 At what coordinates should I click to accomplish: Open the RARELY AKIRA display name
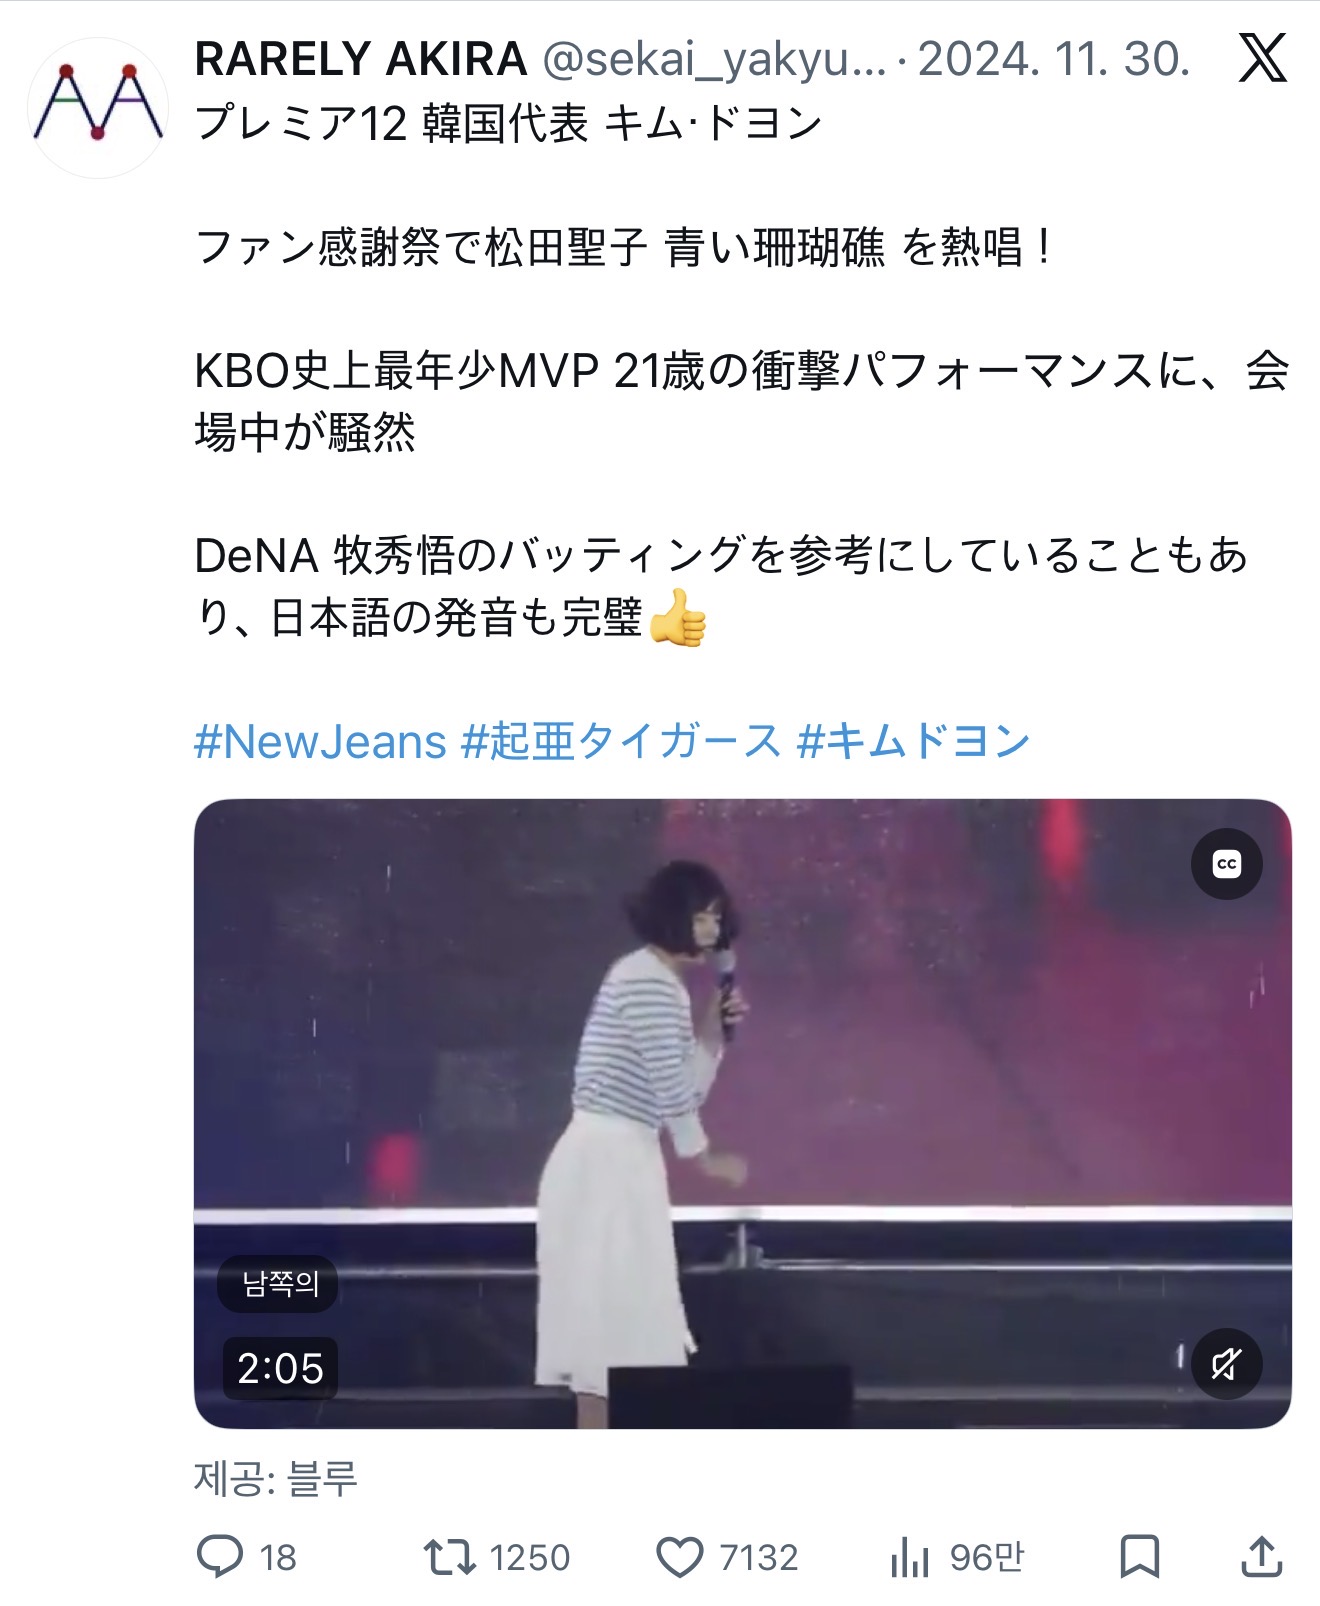click(361, 59)
